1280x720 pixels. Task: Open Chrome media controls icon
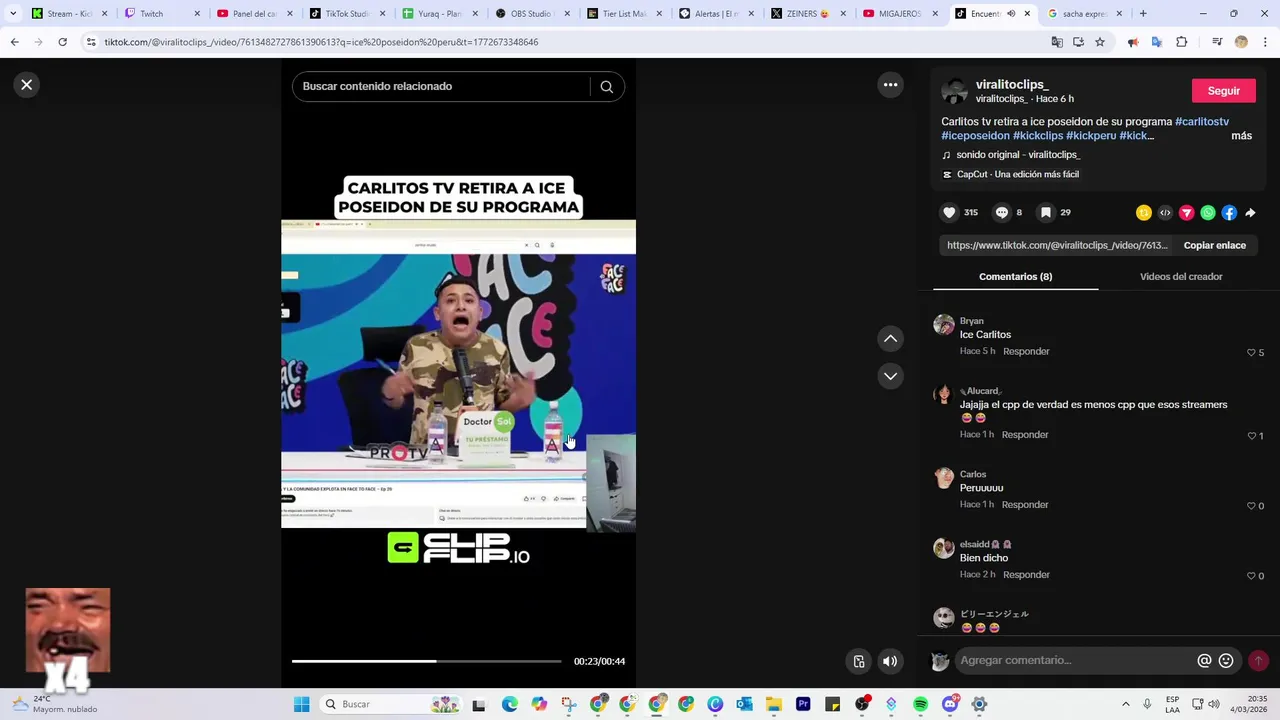pos(1216,42)
